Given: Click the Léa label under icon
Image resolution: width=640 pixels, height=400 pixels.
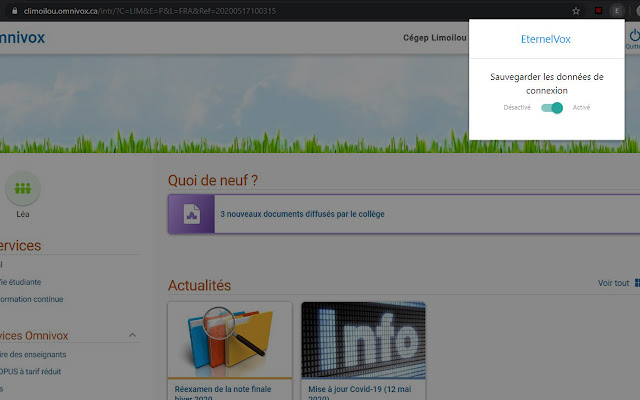Looking at the screenshot, I should tap(23, 214).
